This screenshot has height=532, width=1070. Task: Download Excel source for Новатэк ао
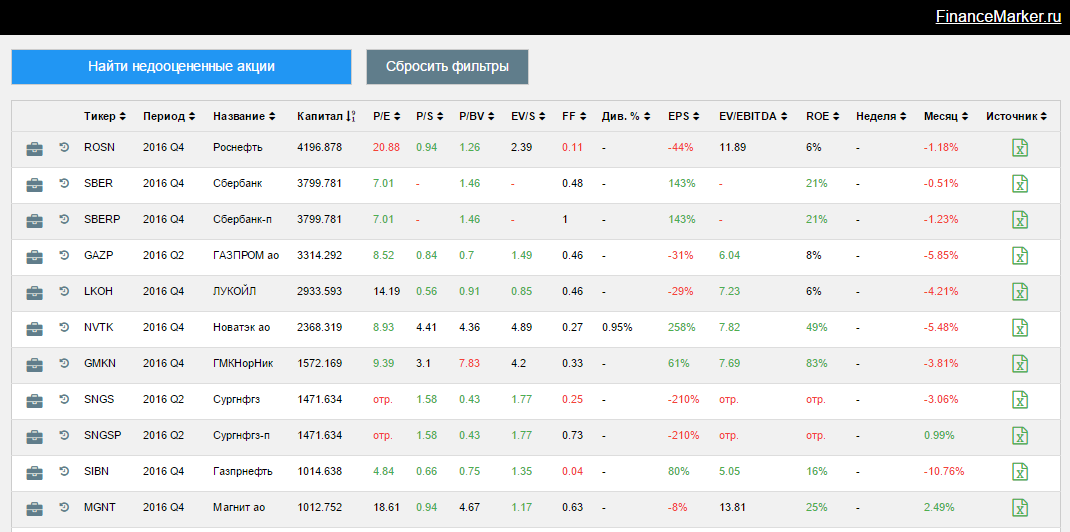1019,328
